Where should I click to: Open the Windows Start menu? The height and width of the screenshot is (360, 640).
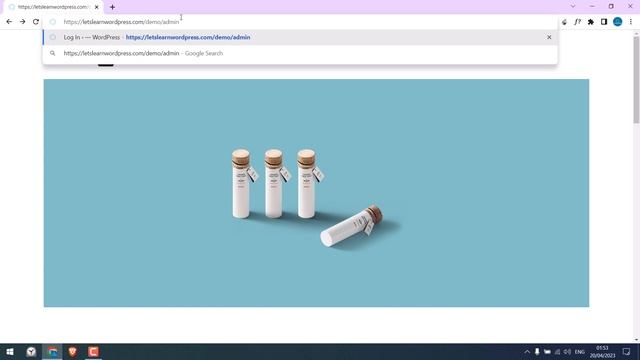coord(10,351)
